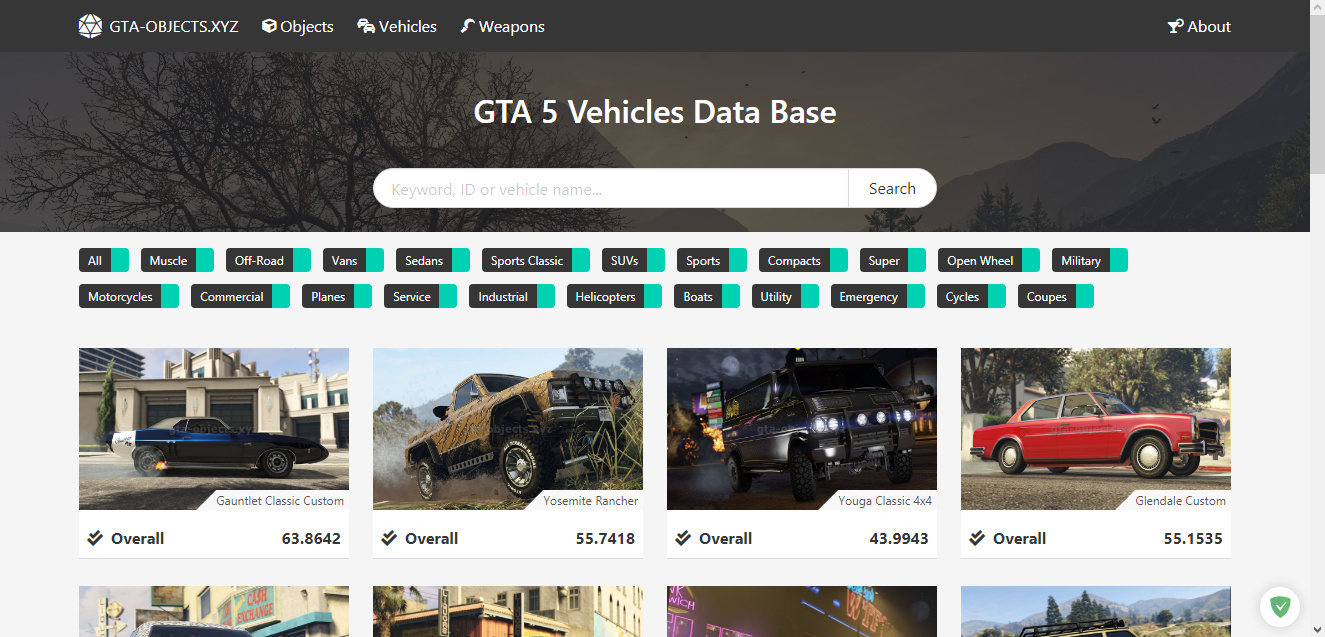Click the Overall checkmark icon under Yosemite Rancher
The image size is (1325, 637).
[388, 537]
